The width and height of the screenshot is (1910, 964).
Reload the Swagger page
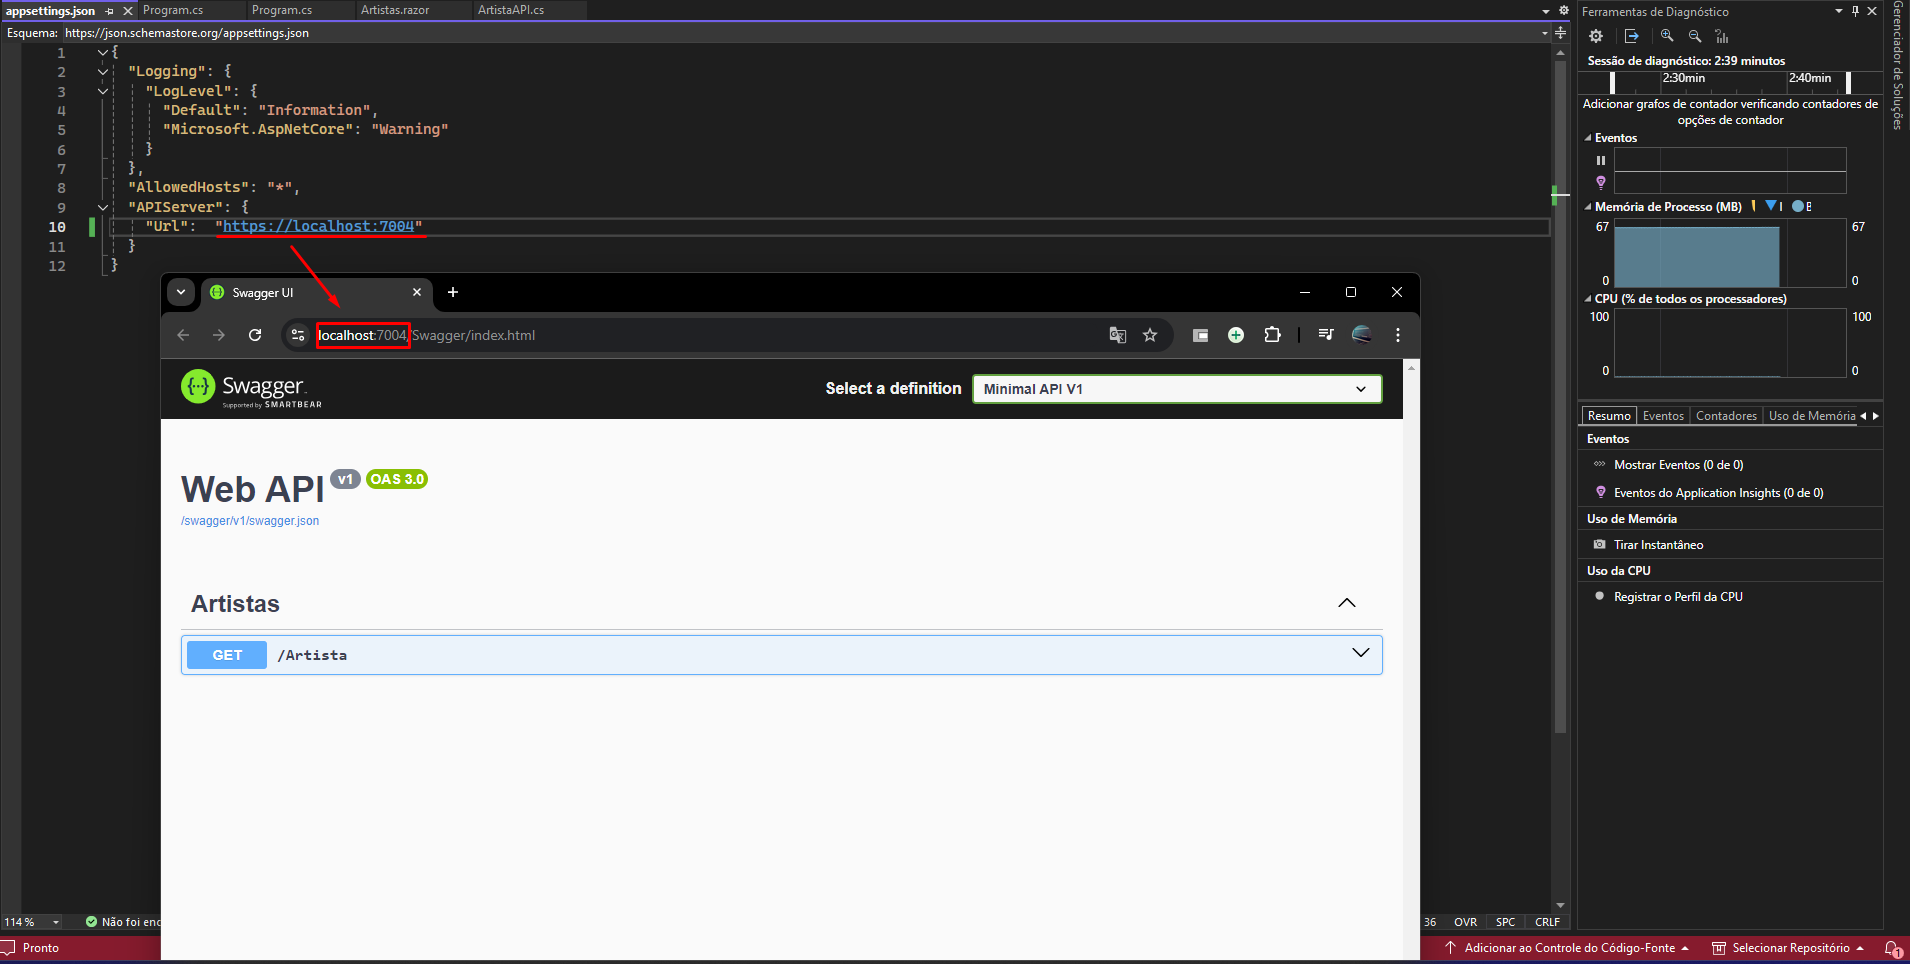pyautogui.click(x=255, y=335)
